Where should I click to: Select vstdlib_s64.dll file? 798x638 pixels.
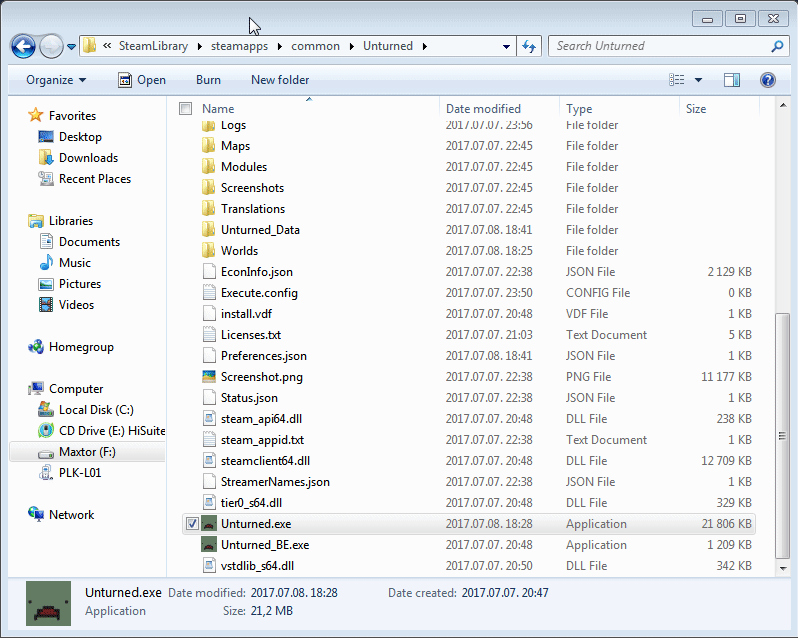pyautogui.click(x=257, y=566)
